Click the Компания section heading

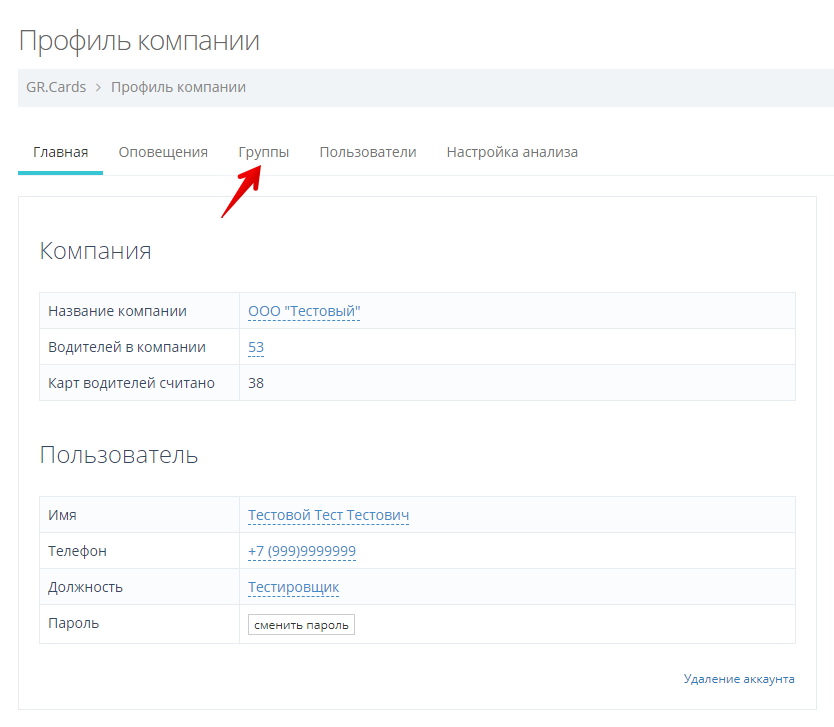pyautogui.click(x=95, y=251)
